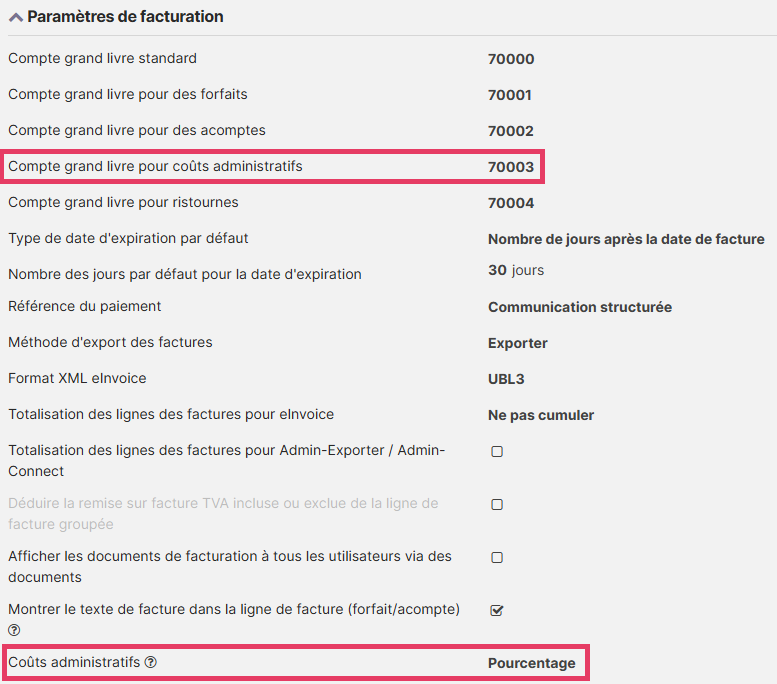Click the UBL3 eInvoice XML format value
The width and height of the screenshot is (777, 684).
(x=506, y=379)
